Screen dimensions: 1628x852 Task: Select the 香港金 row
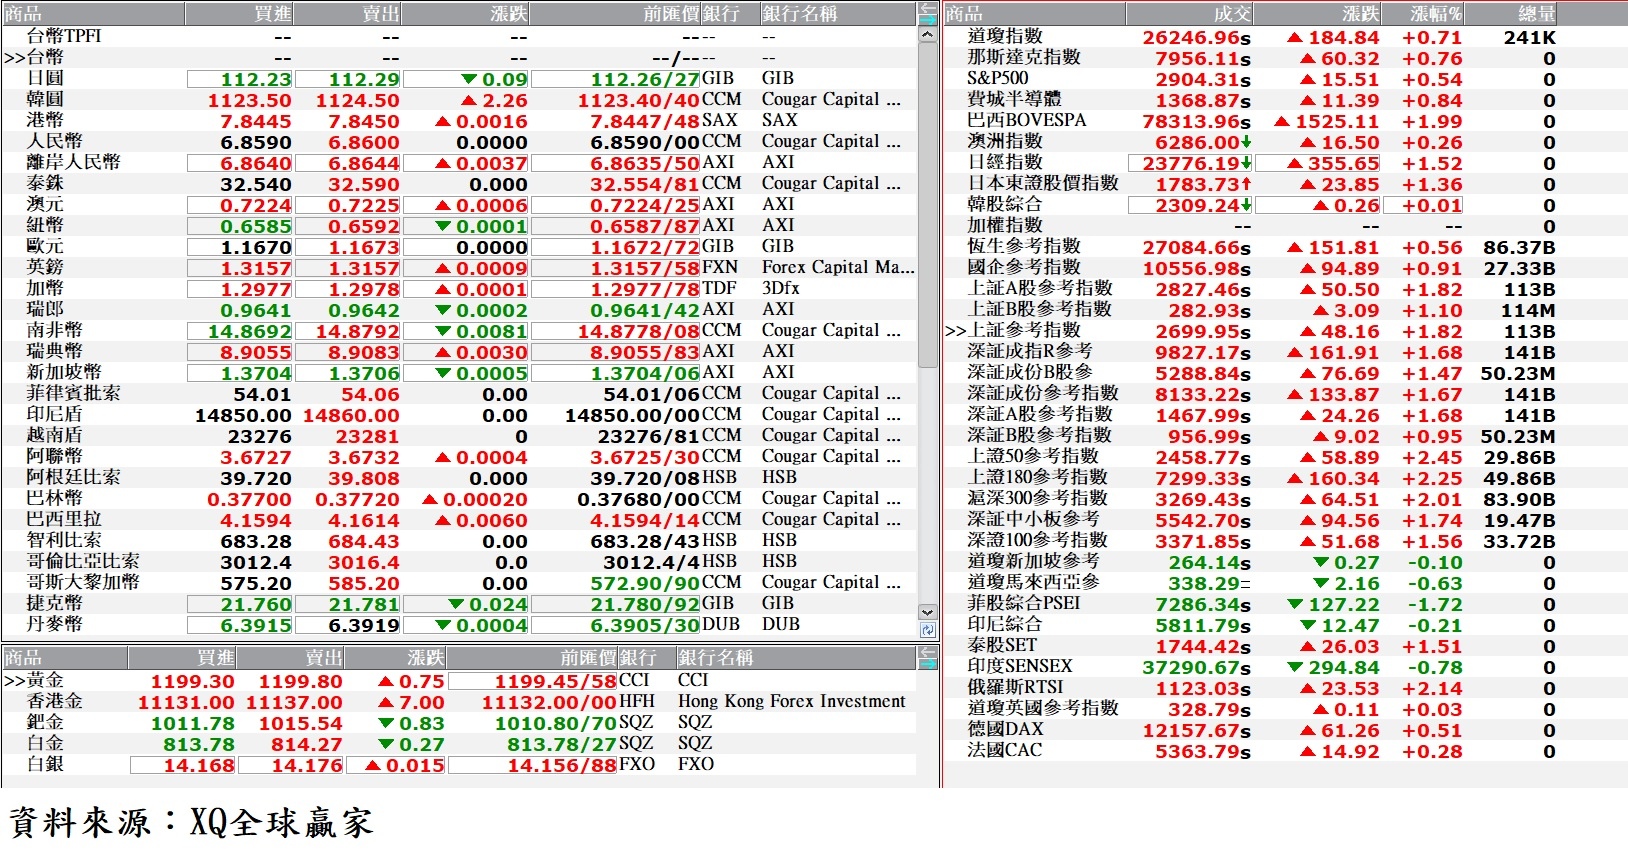pyautogui.click(x=459, y=701)
